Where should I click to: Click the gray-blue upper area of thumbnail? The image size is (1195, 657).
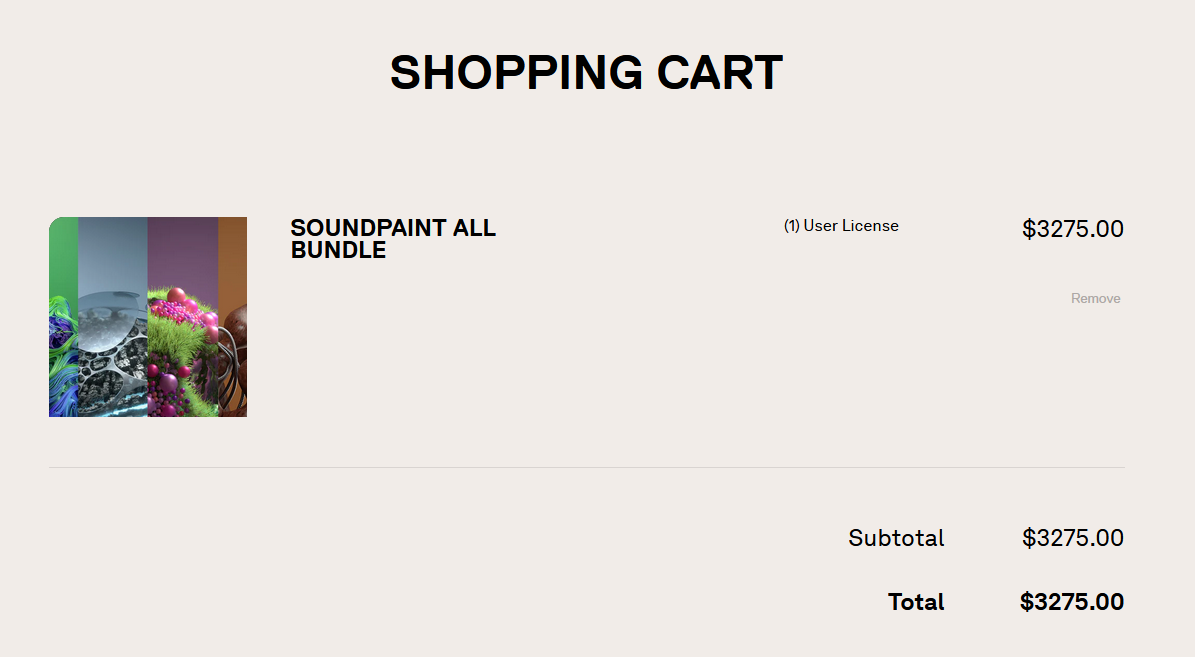pyautogui.click(x=112, y=250)
